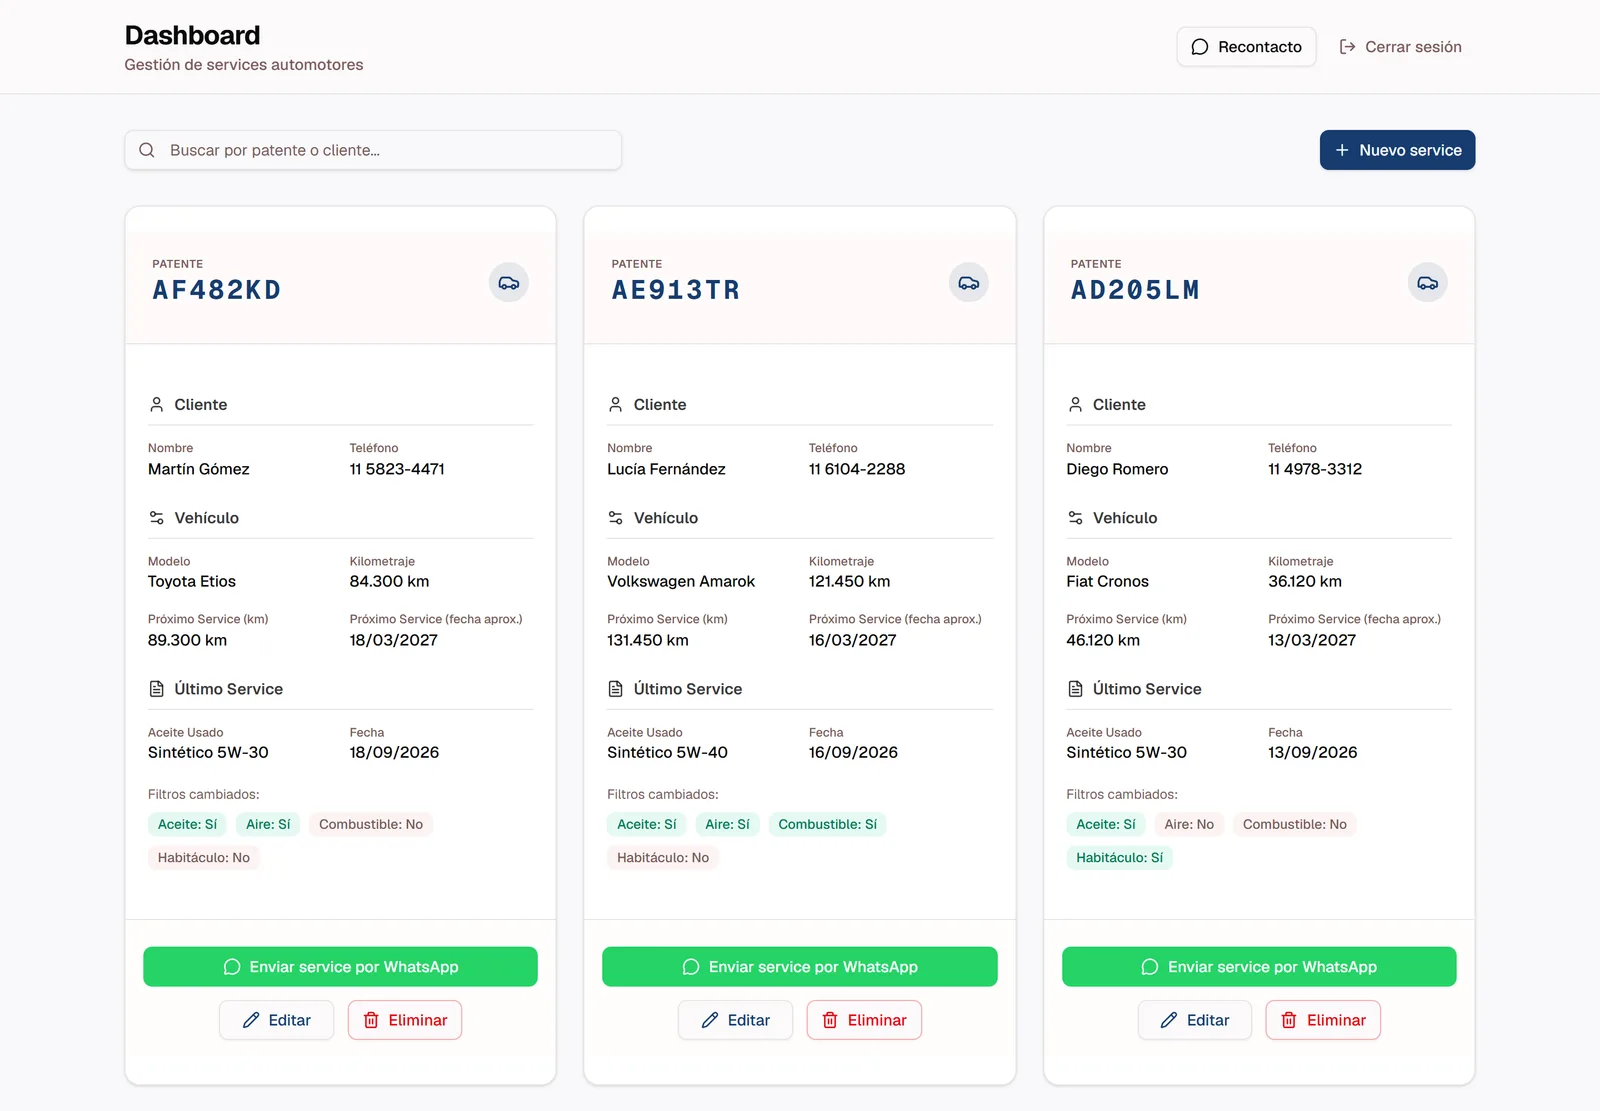Screen dimensions: 1600x1111
Task: Click the document icon for Diego Romero's Último Service
Action: pos(1075,688)
